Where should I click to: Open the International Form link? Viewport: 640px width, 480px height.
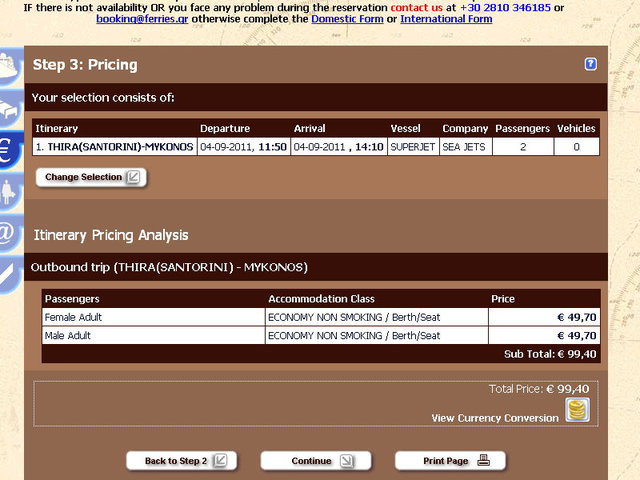pyautogui.click(x=446, y=19)
